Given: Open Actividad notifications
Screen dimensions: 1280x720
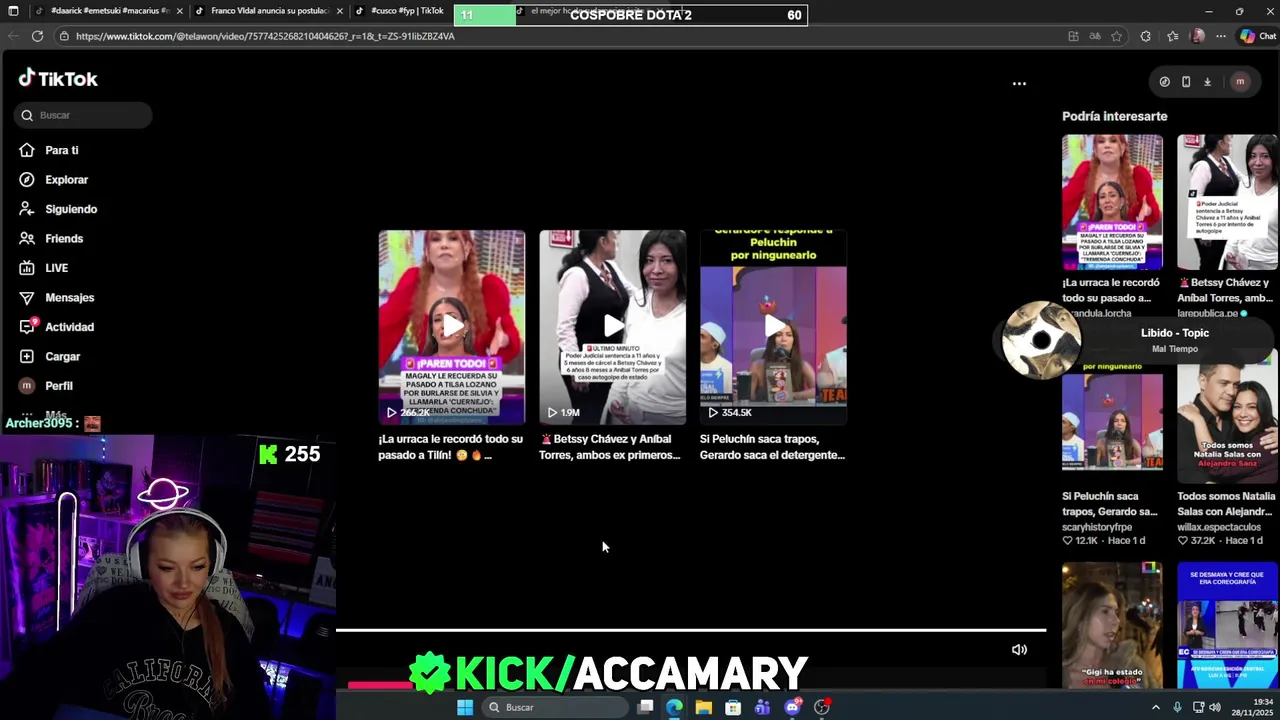Looking at the screenshot, I should pyautogui.click(x=69, y=327).
